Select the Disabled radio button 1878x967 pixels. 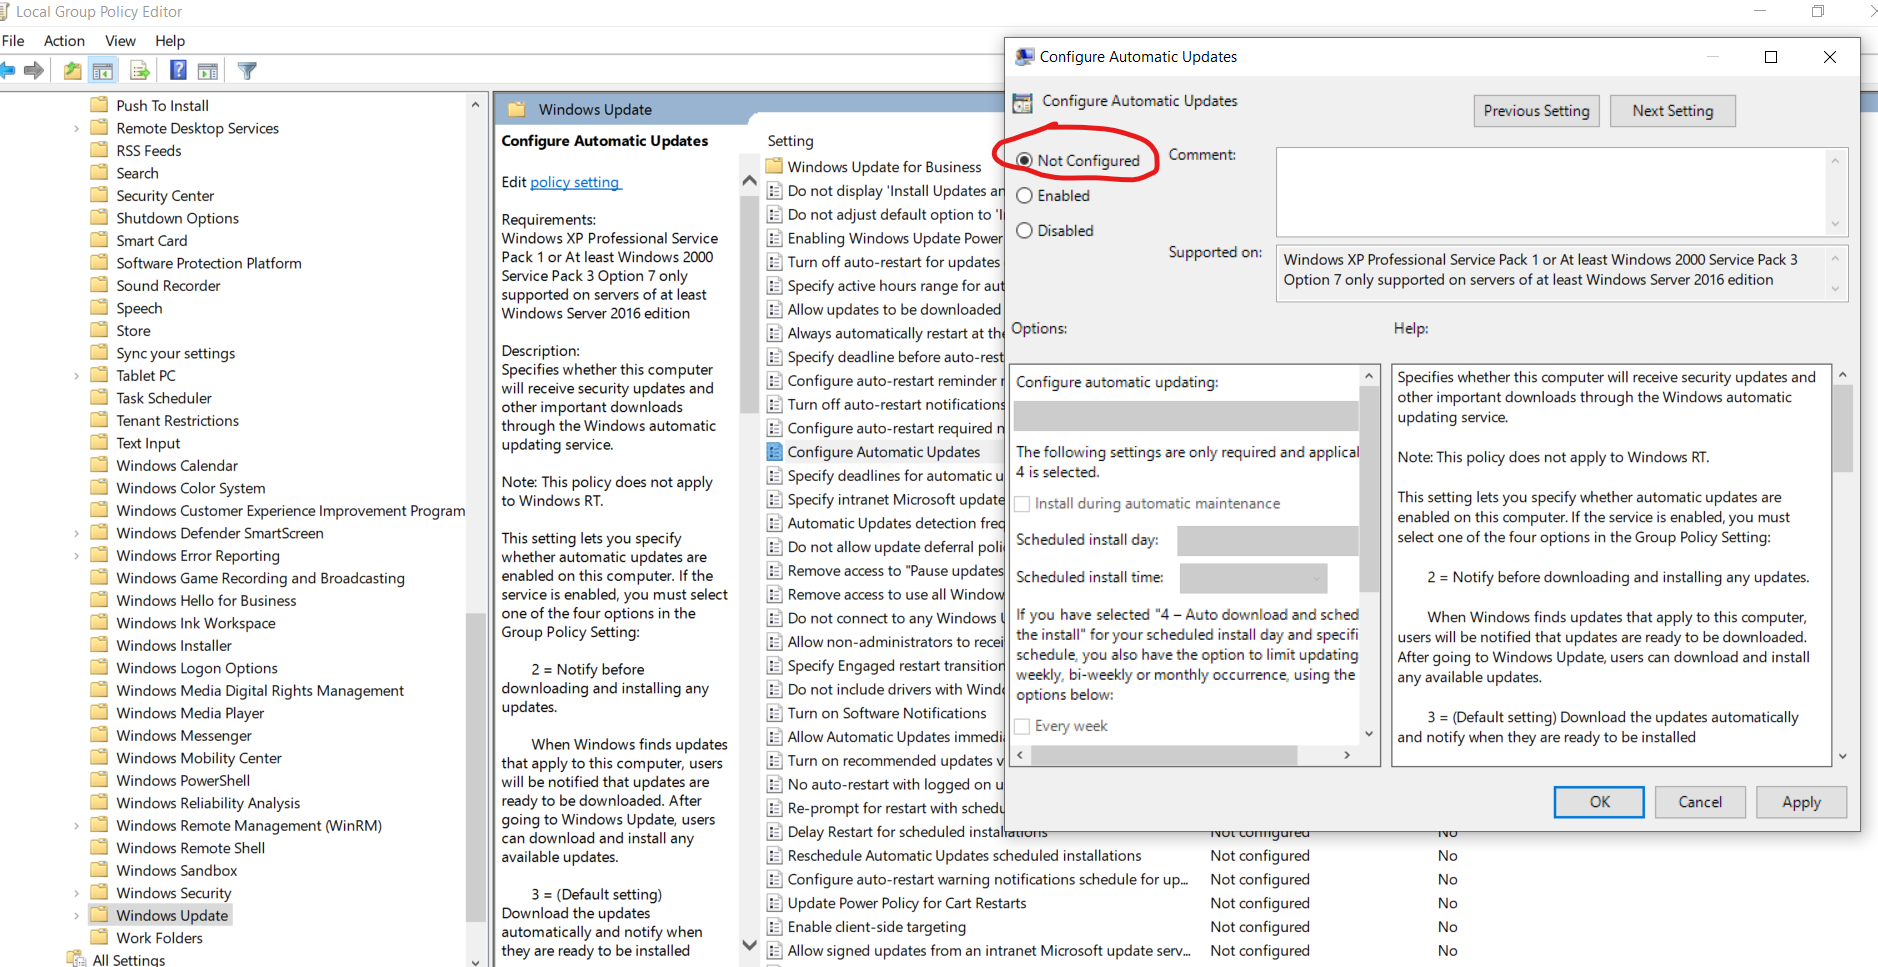coord(1024,231)
